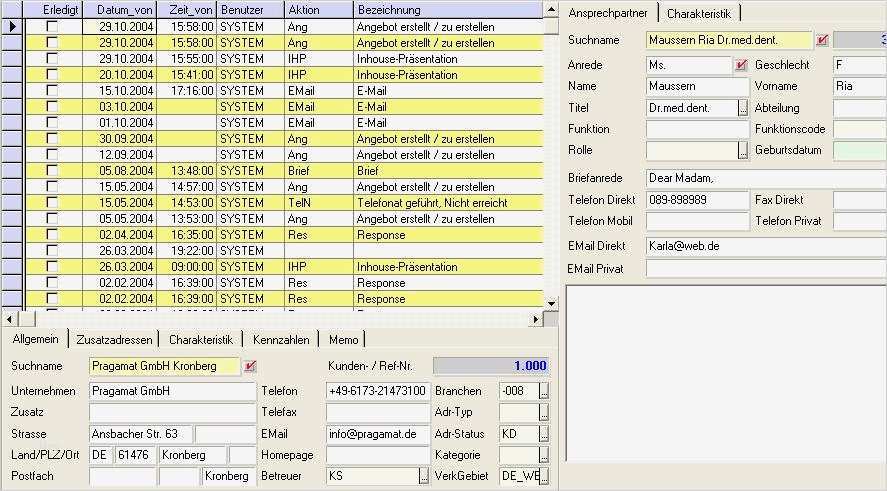Click into the Unternehmen field 'Pragamat GmbH'
887x491 pixels.
pos(173,391)
